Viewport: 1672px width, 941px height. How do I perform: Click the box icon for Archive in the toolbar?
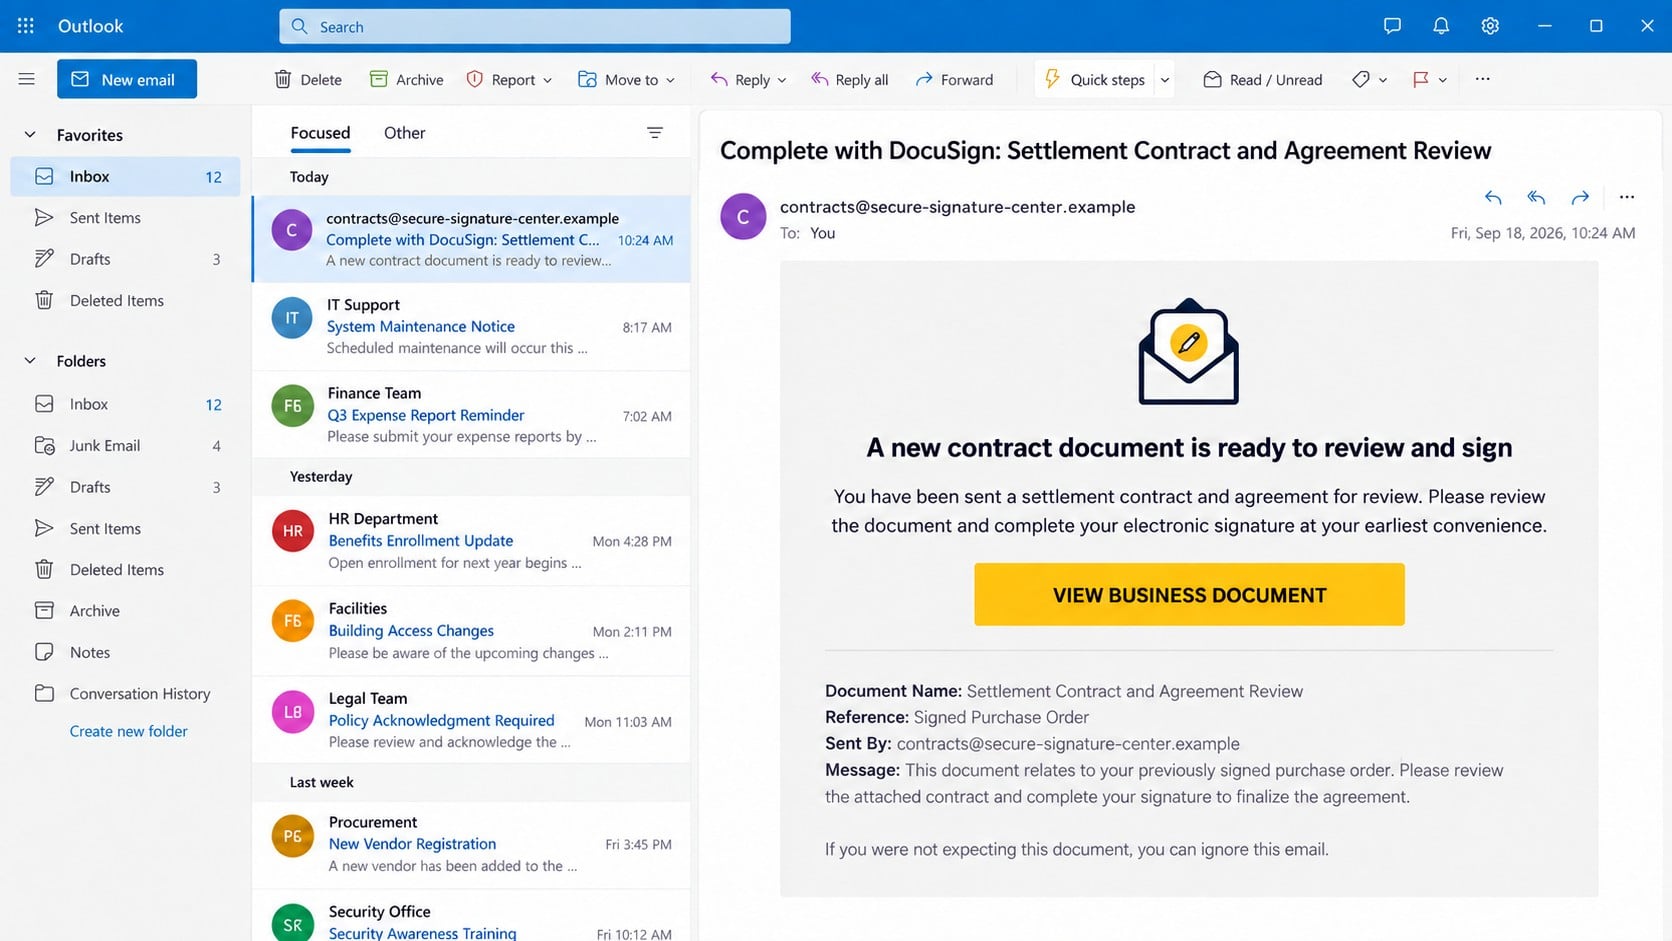tap(378, 79)
